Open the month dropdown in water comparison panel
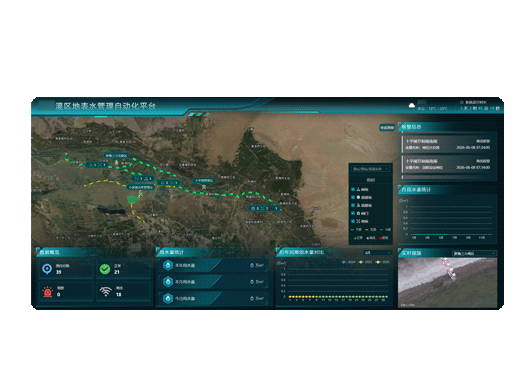Screen dimensions: 530x392 coord(378,253)
